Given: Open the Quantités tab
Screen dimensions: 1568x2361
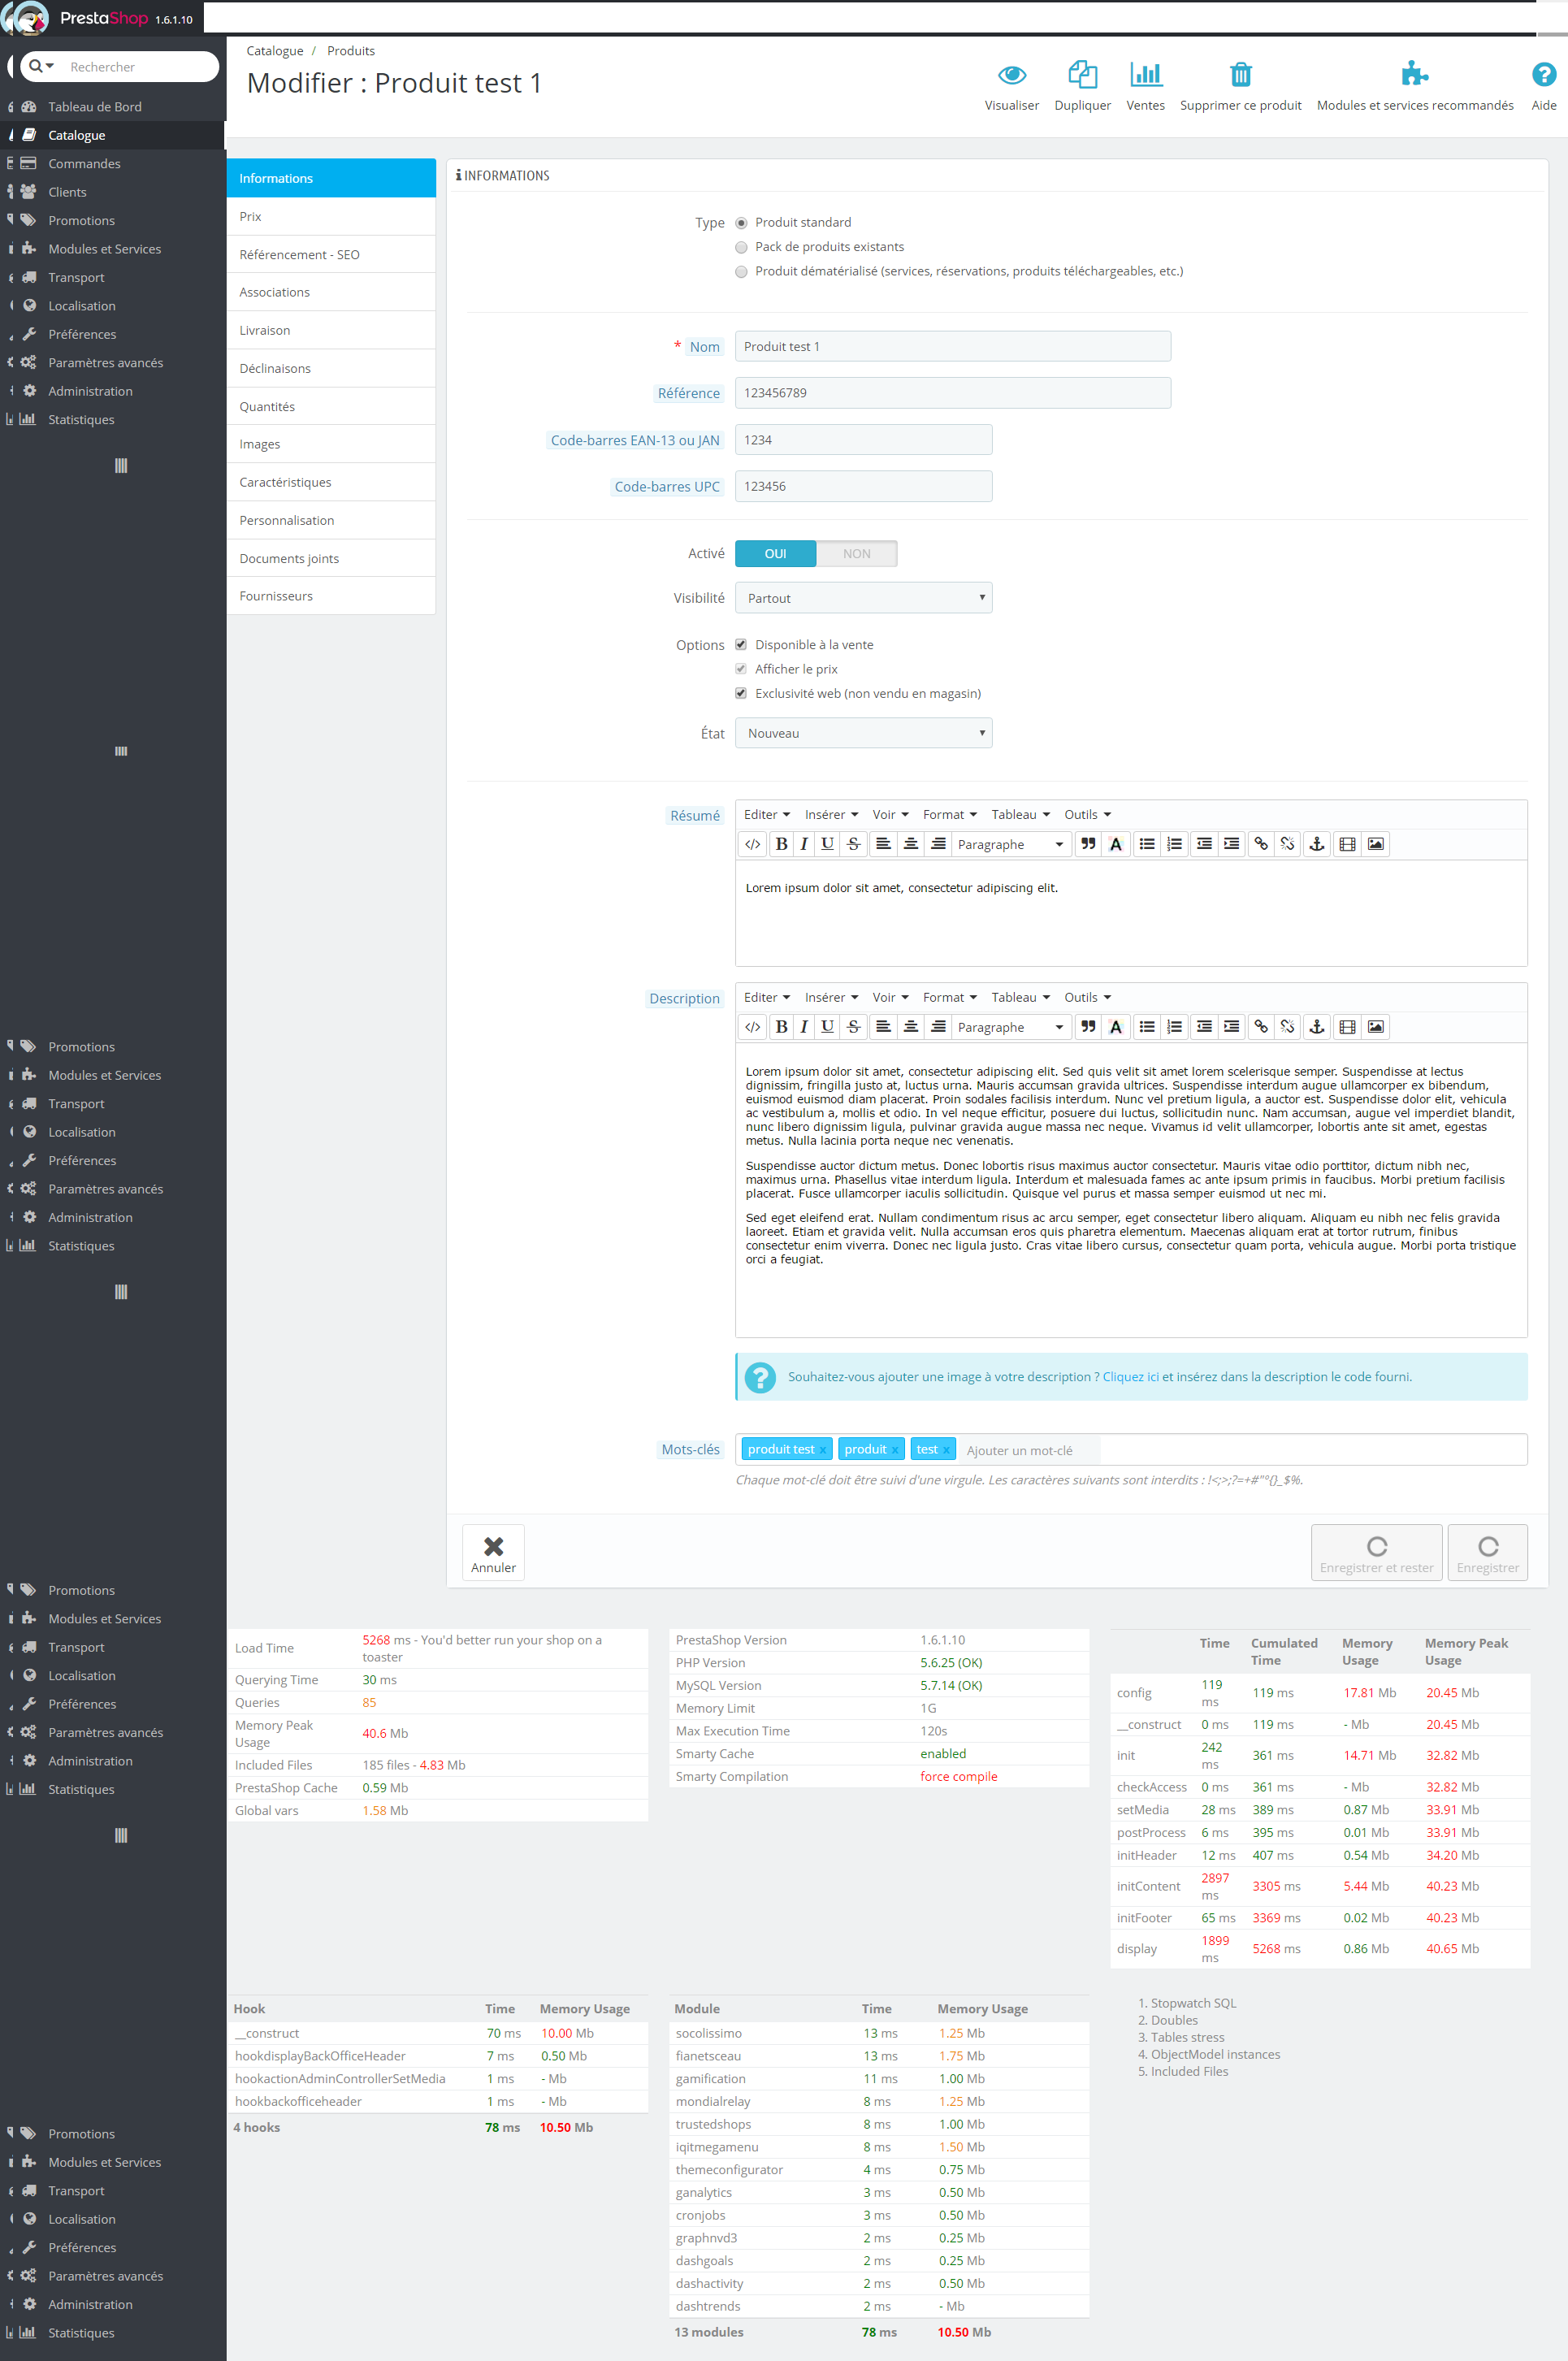Looking at the screenshot, I should 331,407.
